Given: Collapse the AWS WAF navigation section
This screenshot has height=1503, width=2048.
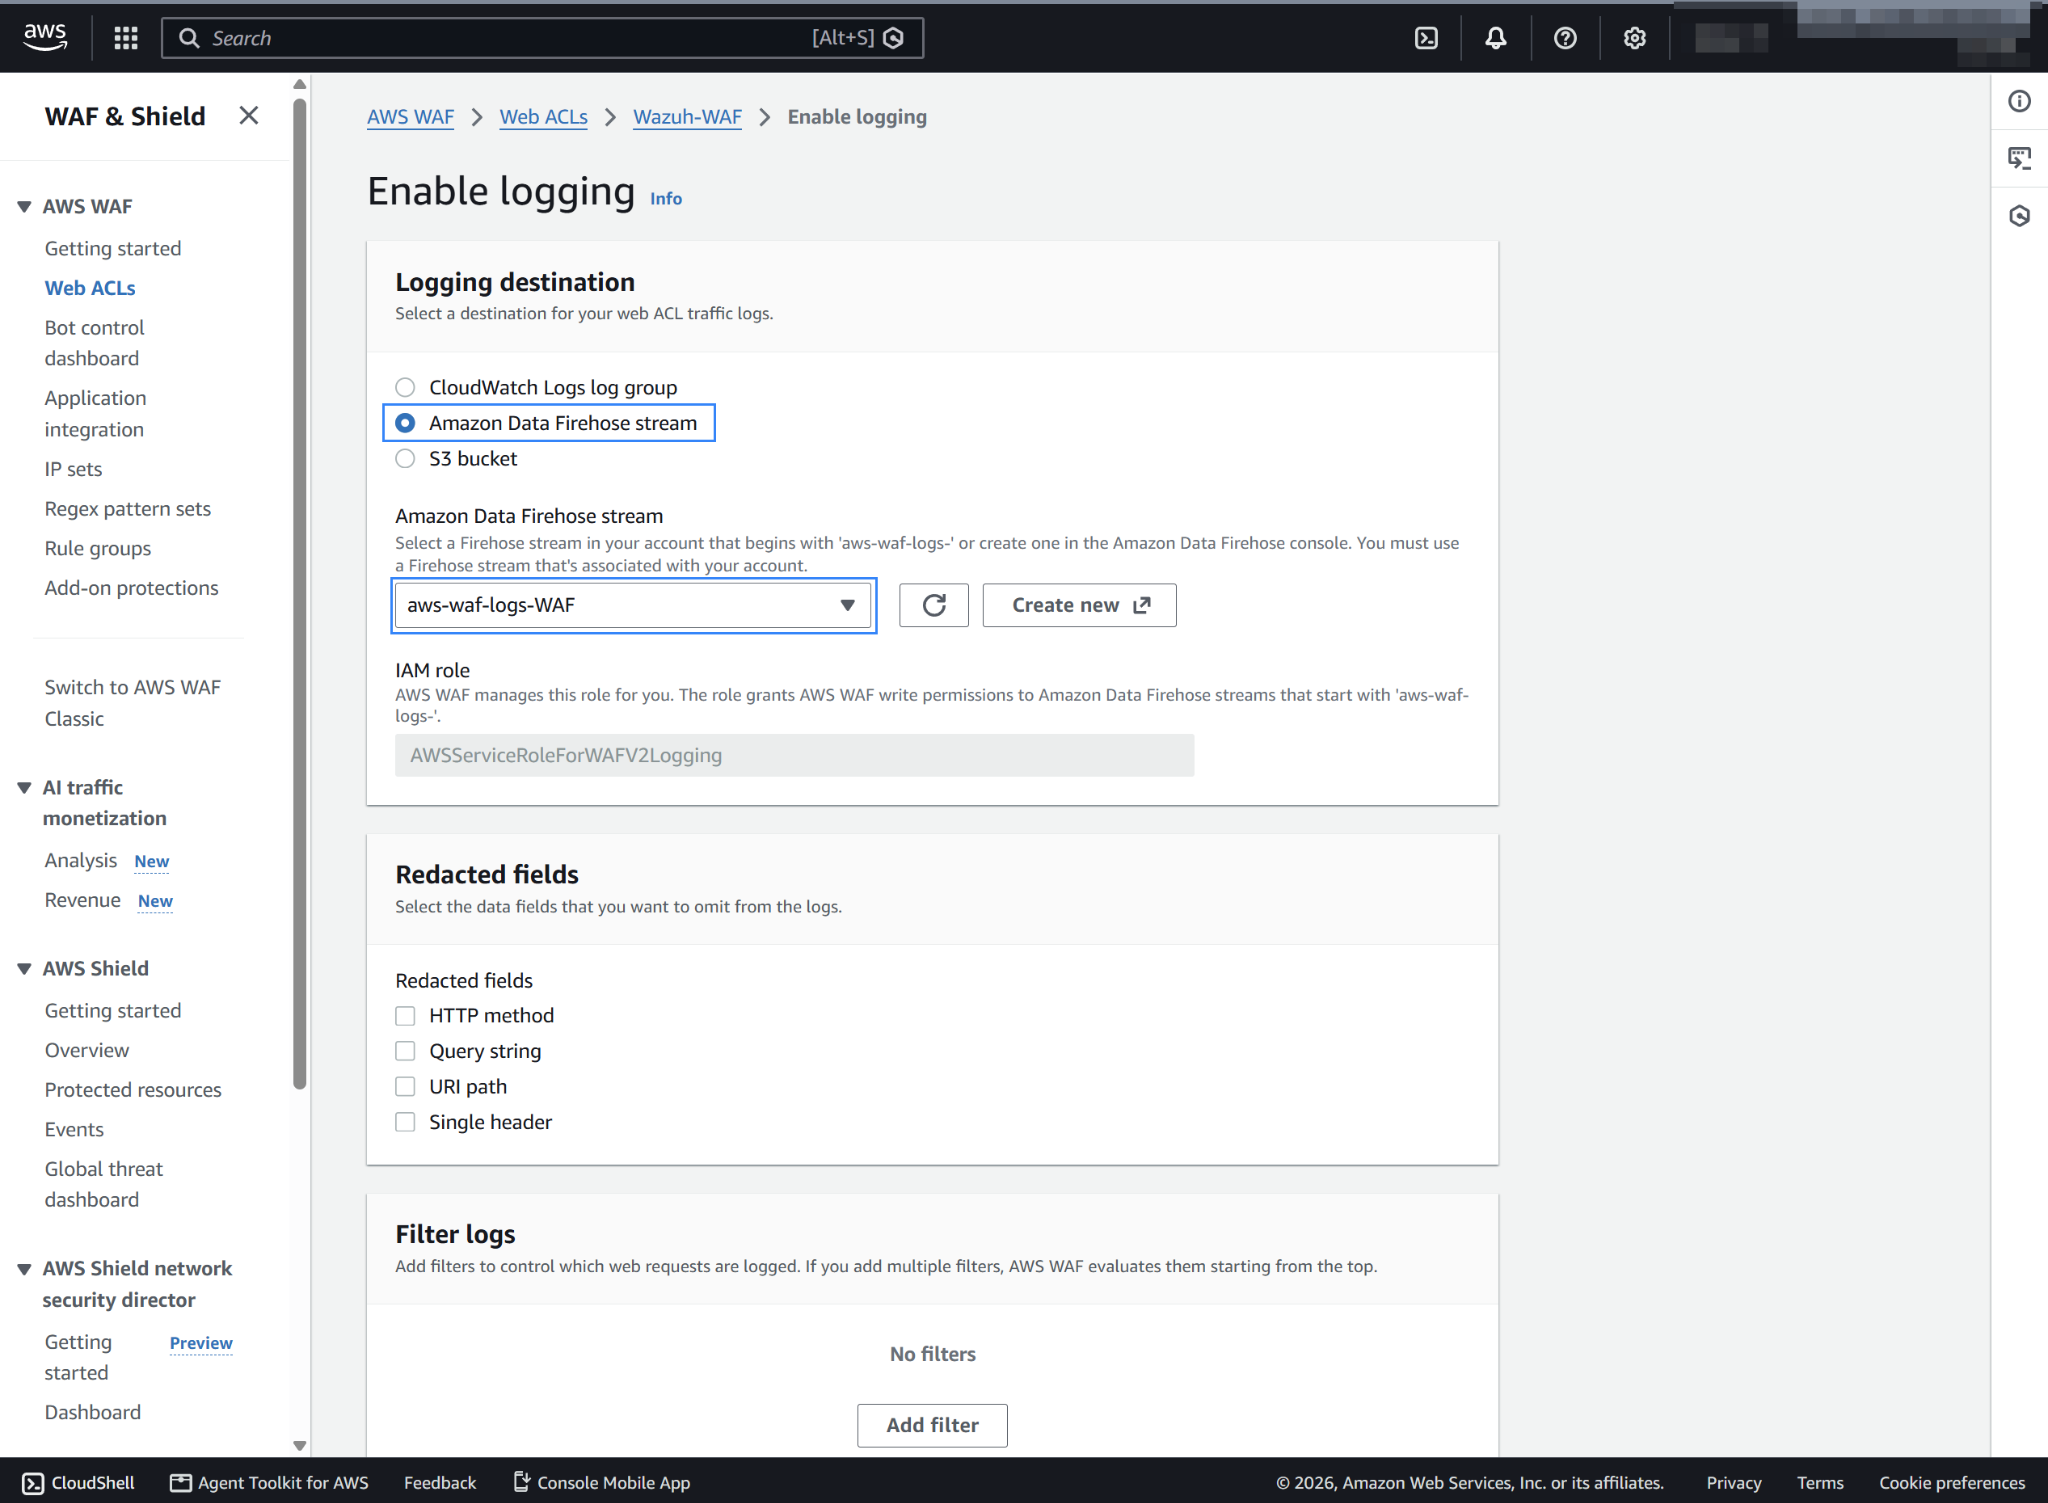Looking at the screenshot, I should [24, 207].
